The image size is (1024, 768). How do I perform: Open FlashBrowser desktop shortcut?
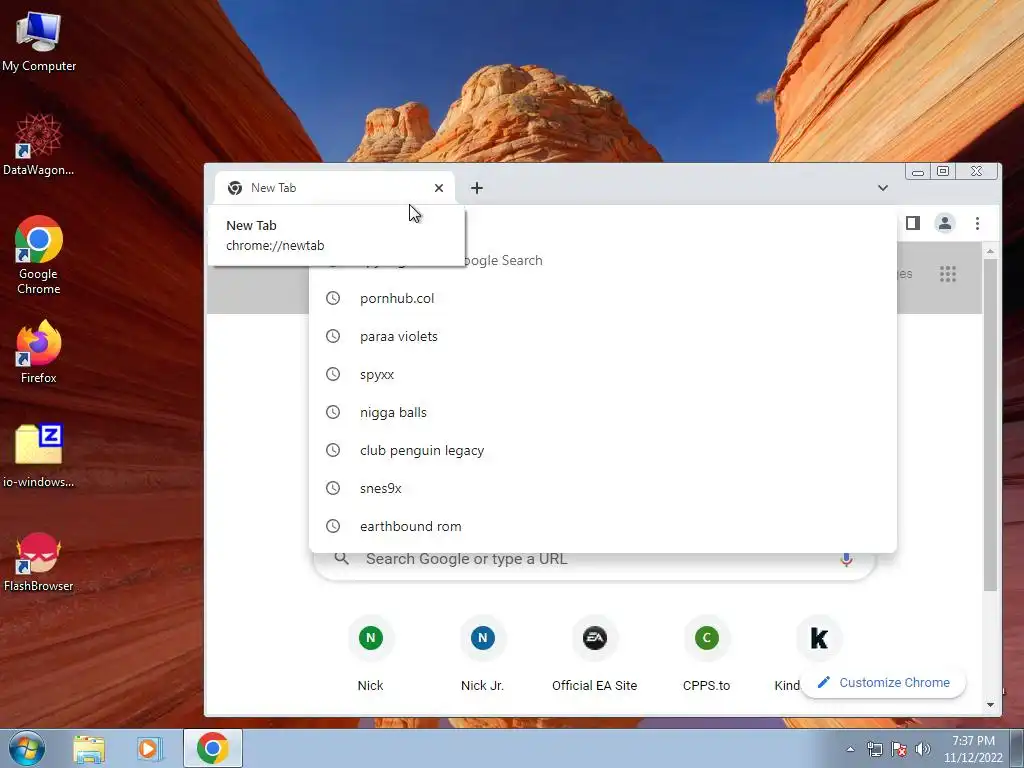(x=39, y=562)
